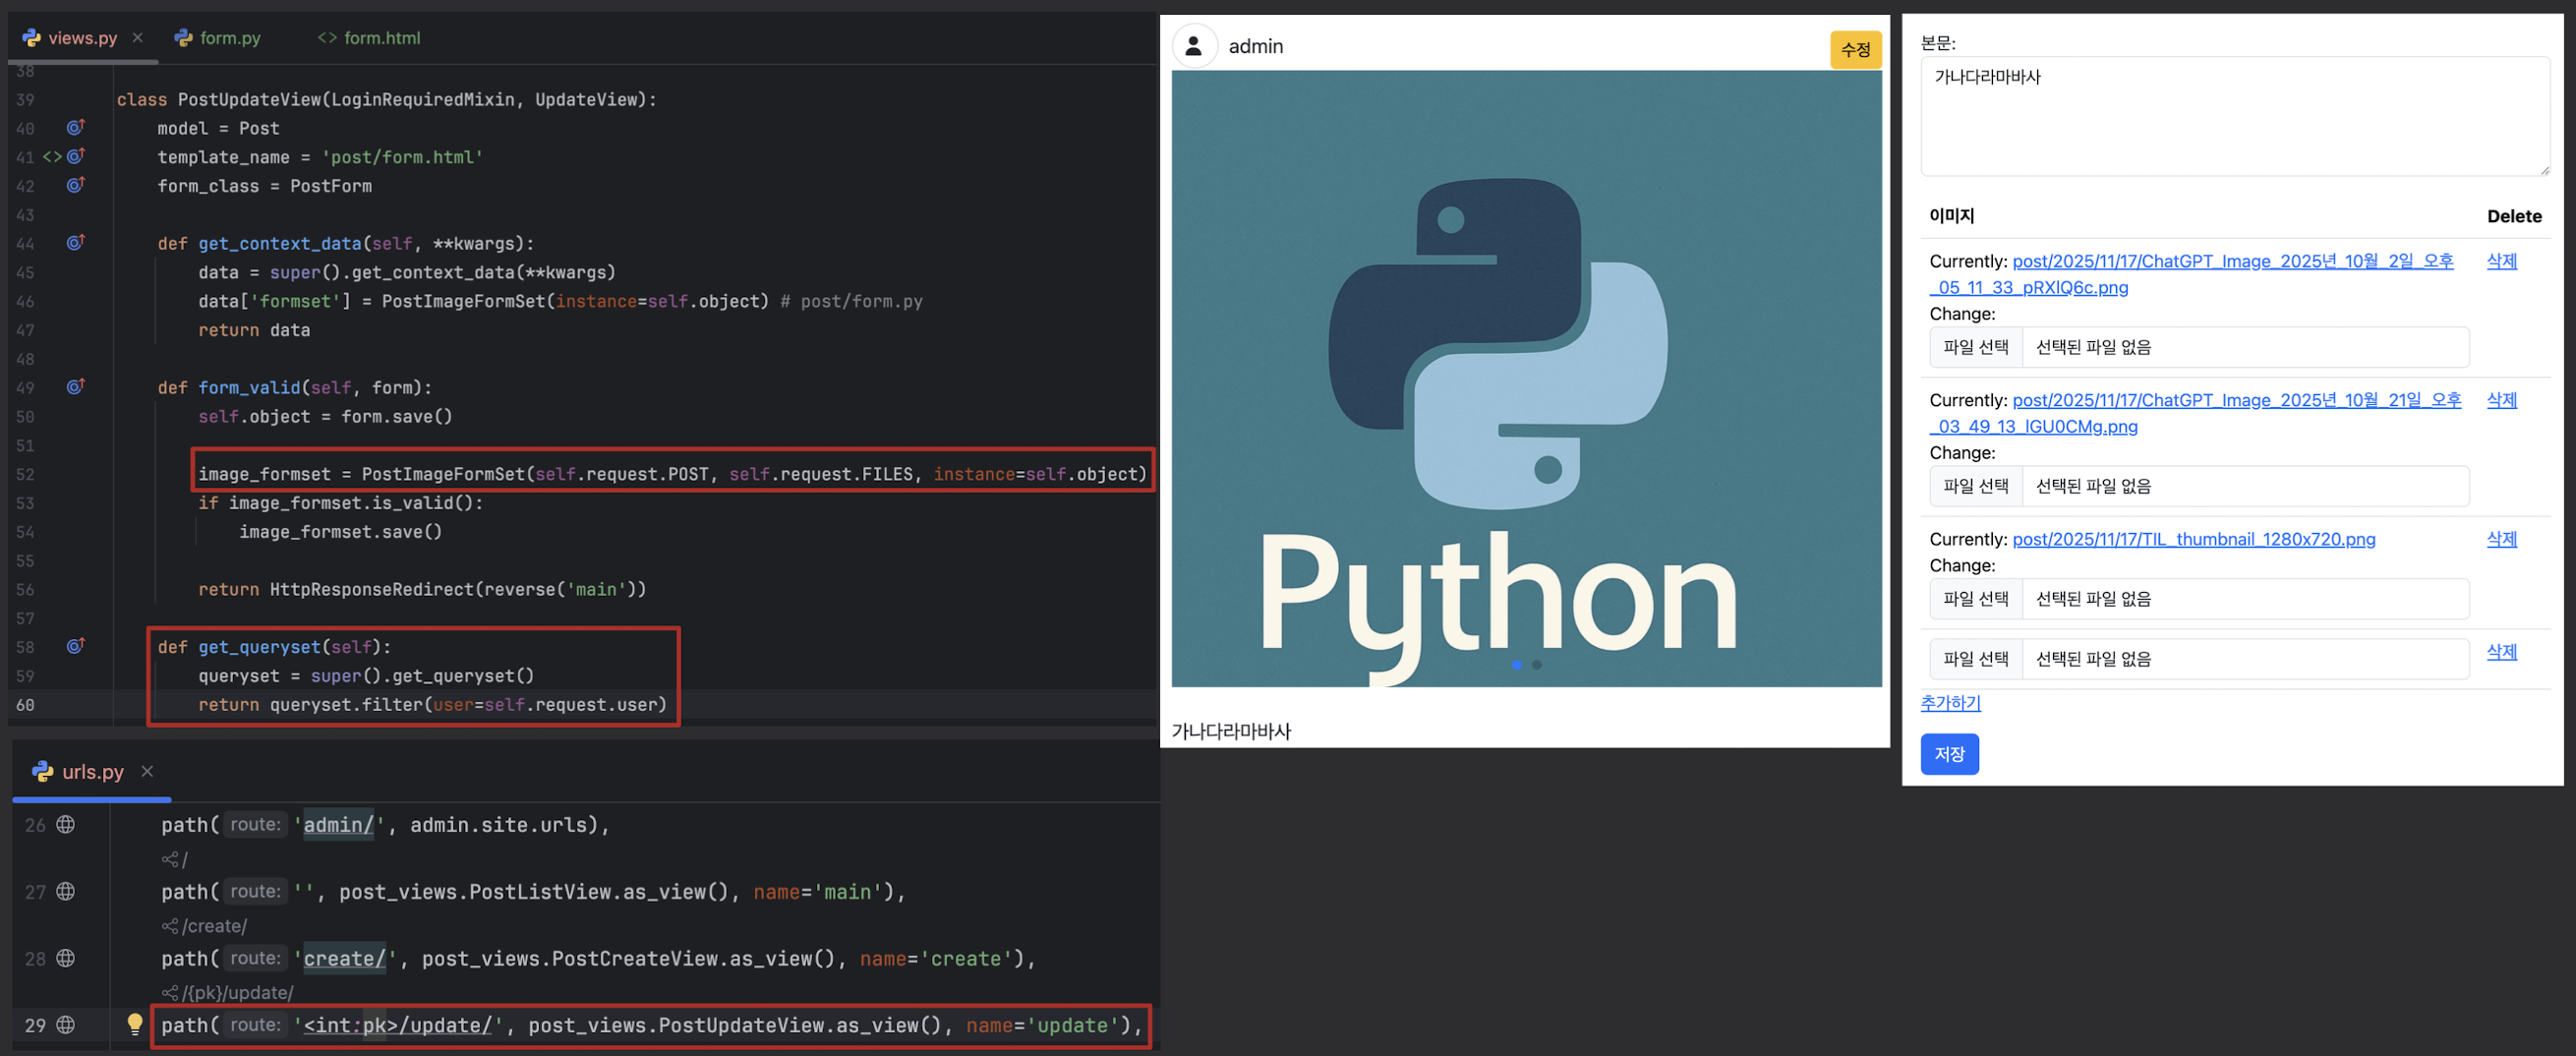Click the Python logo post image
2576x1056 pixels.
click(1526, 378)
